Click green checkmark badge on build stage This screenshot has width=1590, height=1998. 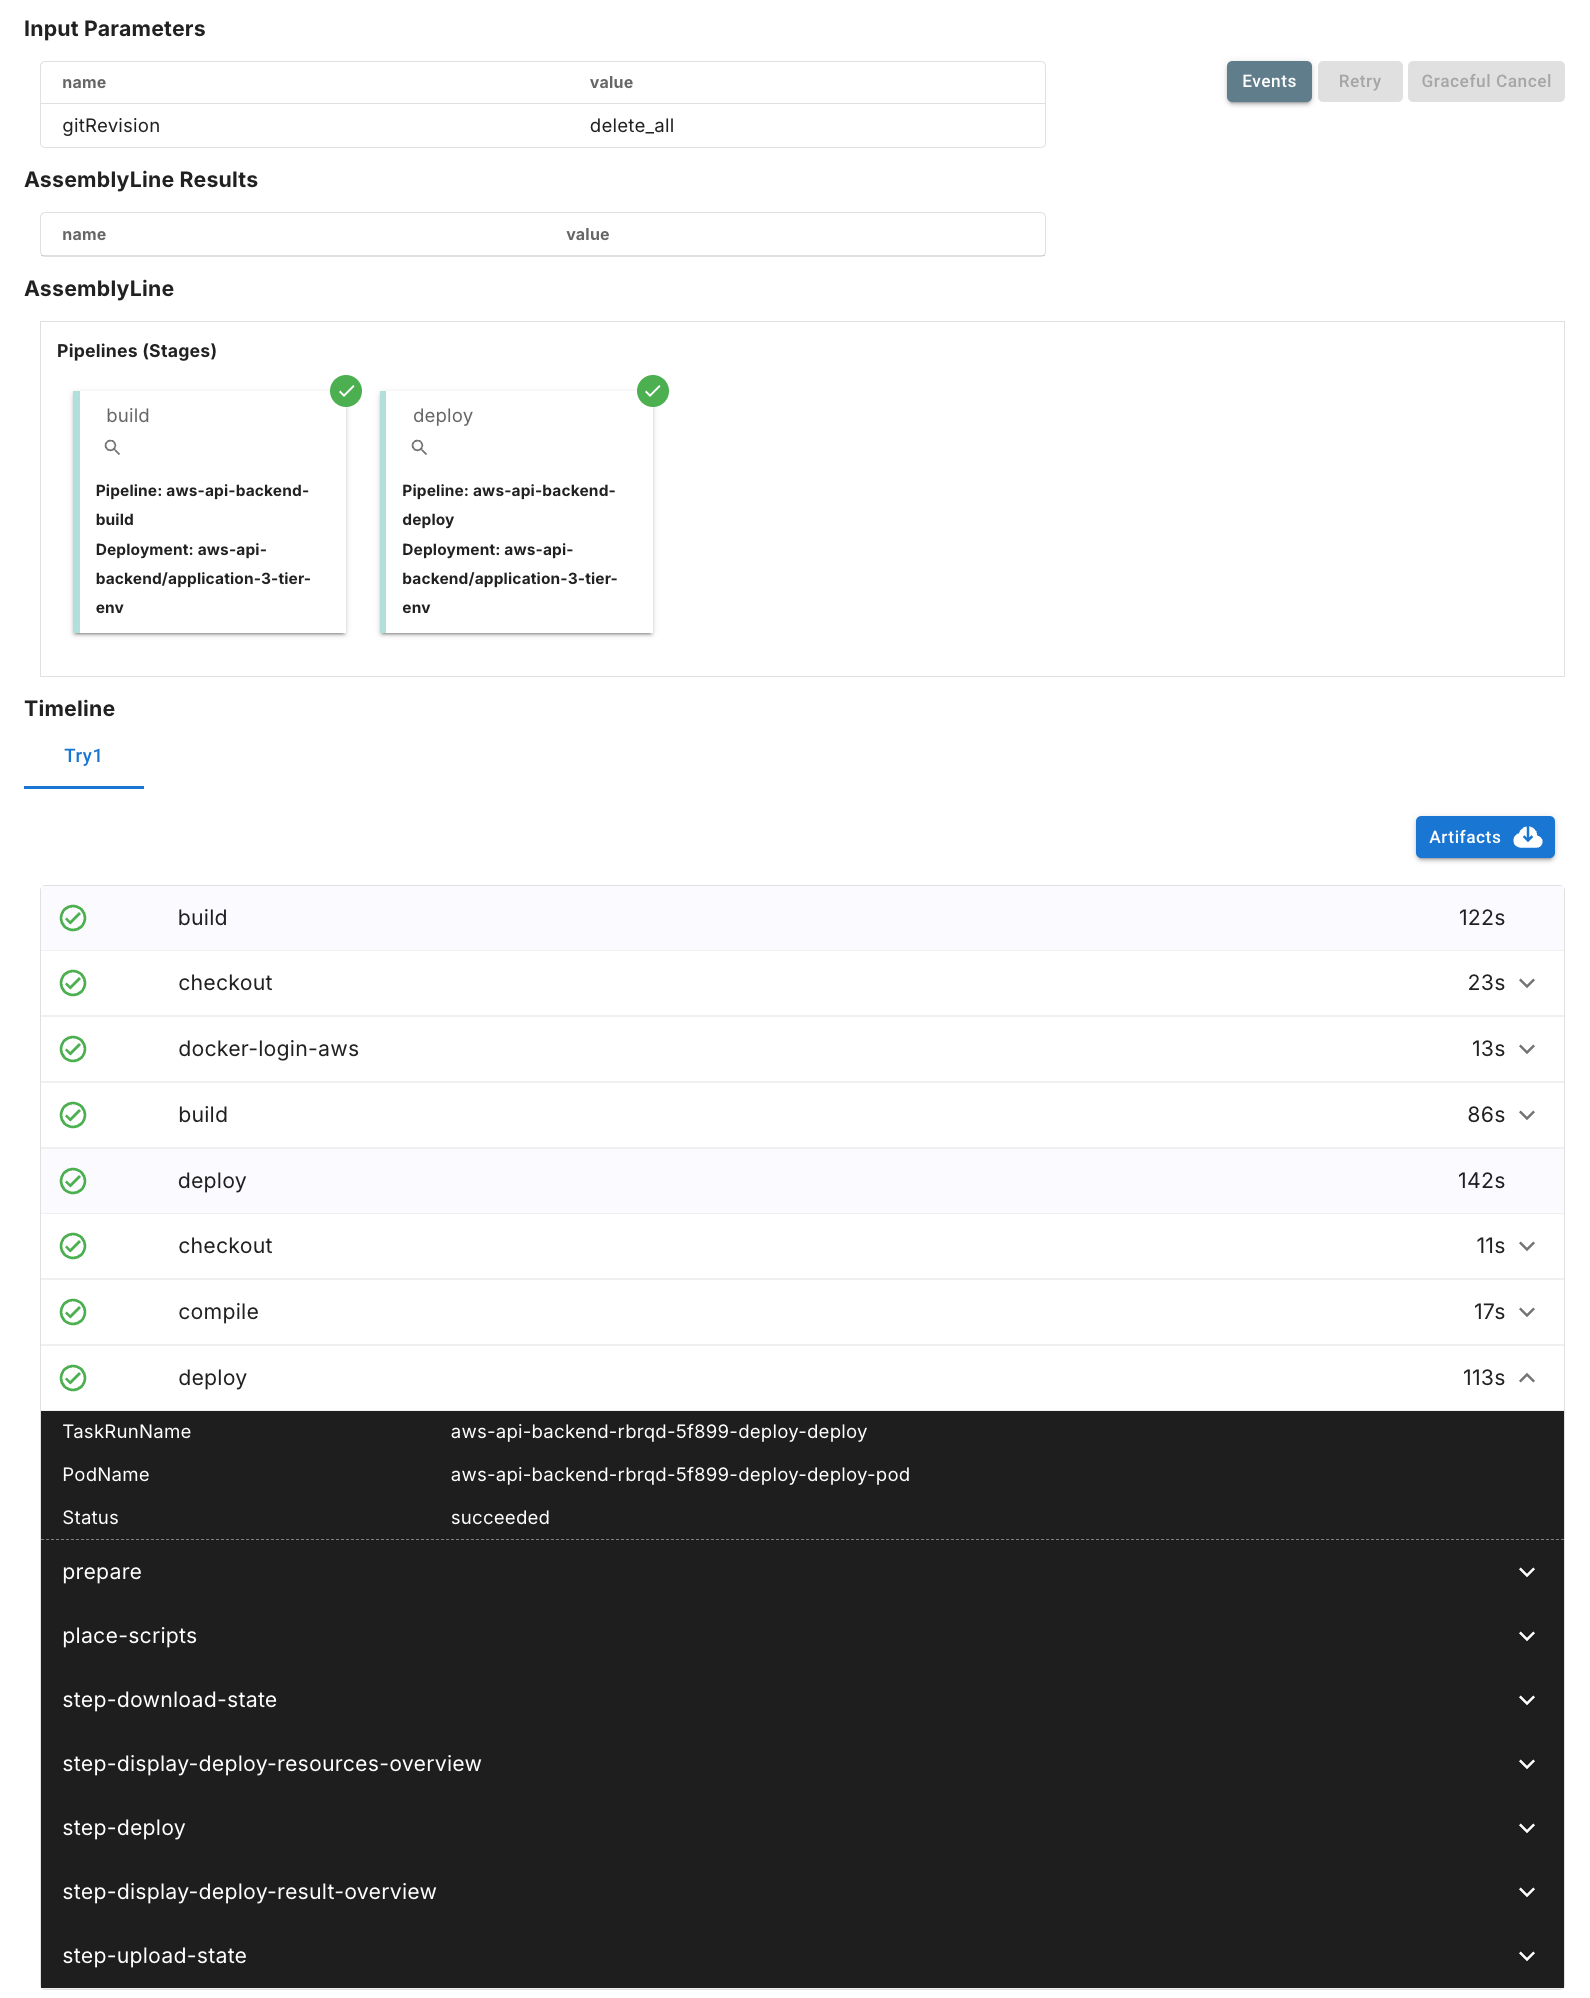(x=346, y=391)
